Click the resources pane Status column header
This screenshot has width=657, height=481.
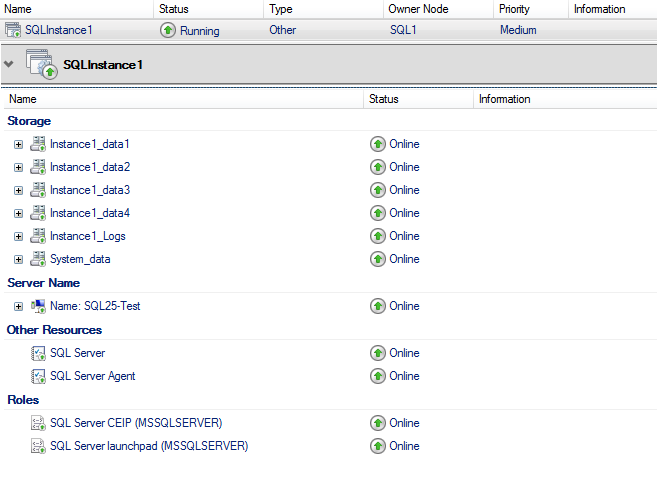[x=419, y=99]
